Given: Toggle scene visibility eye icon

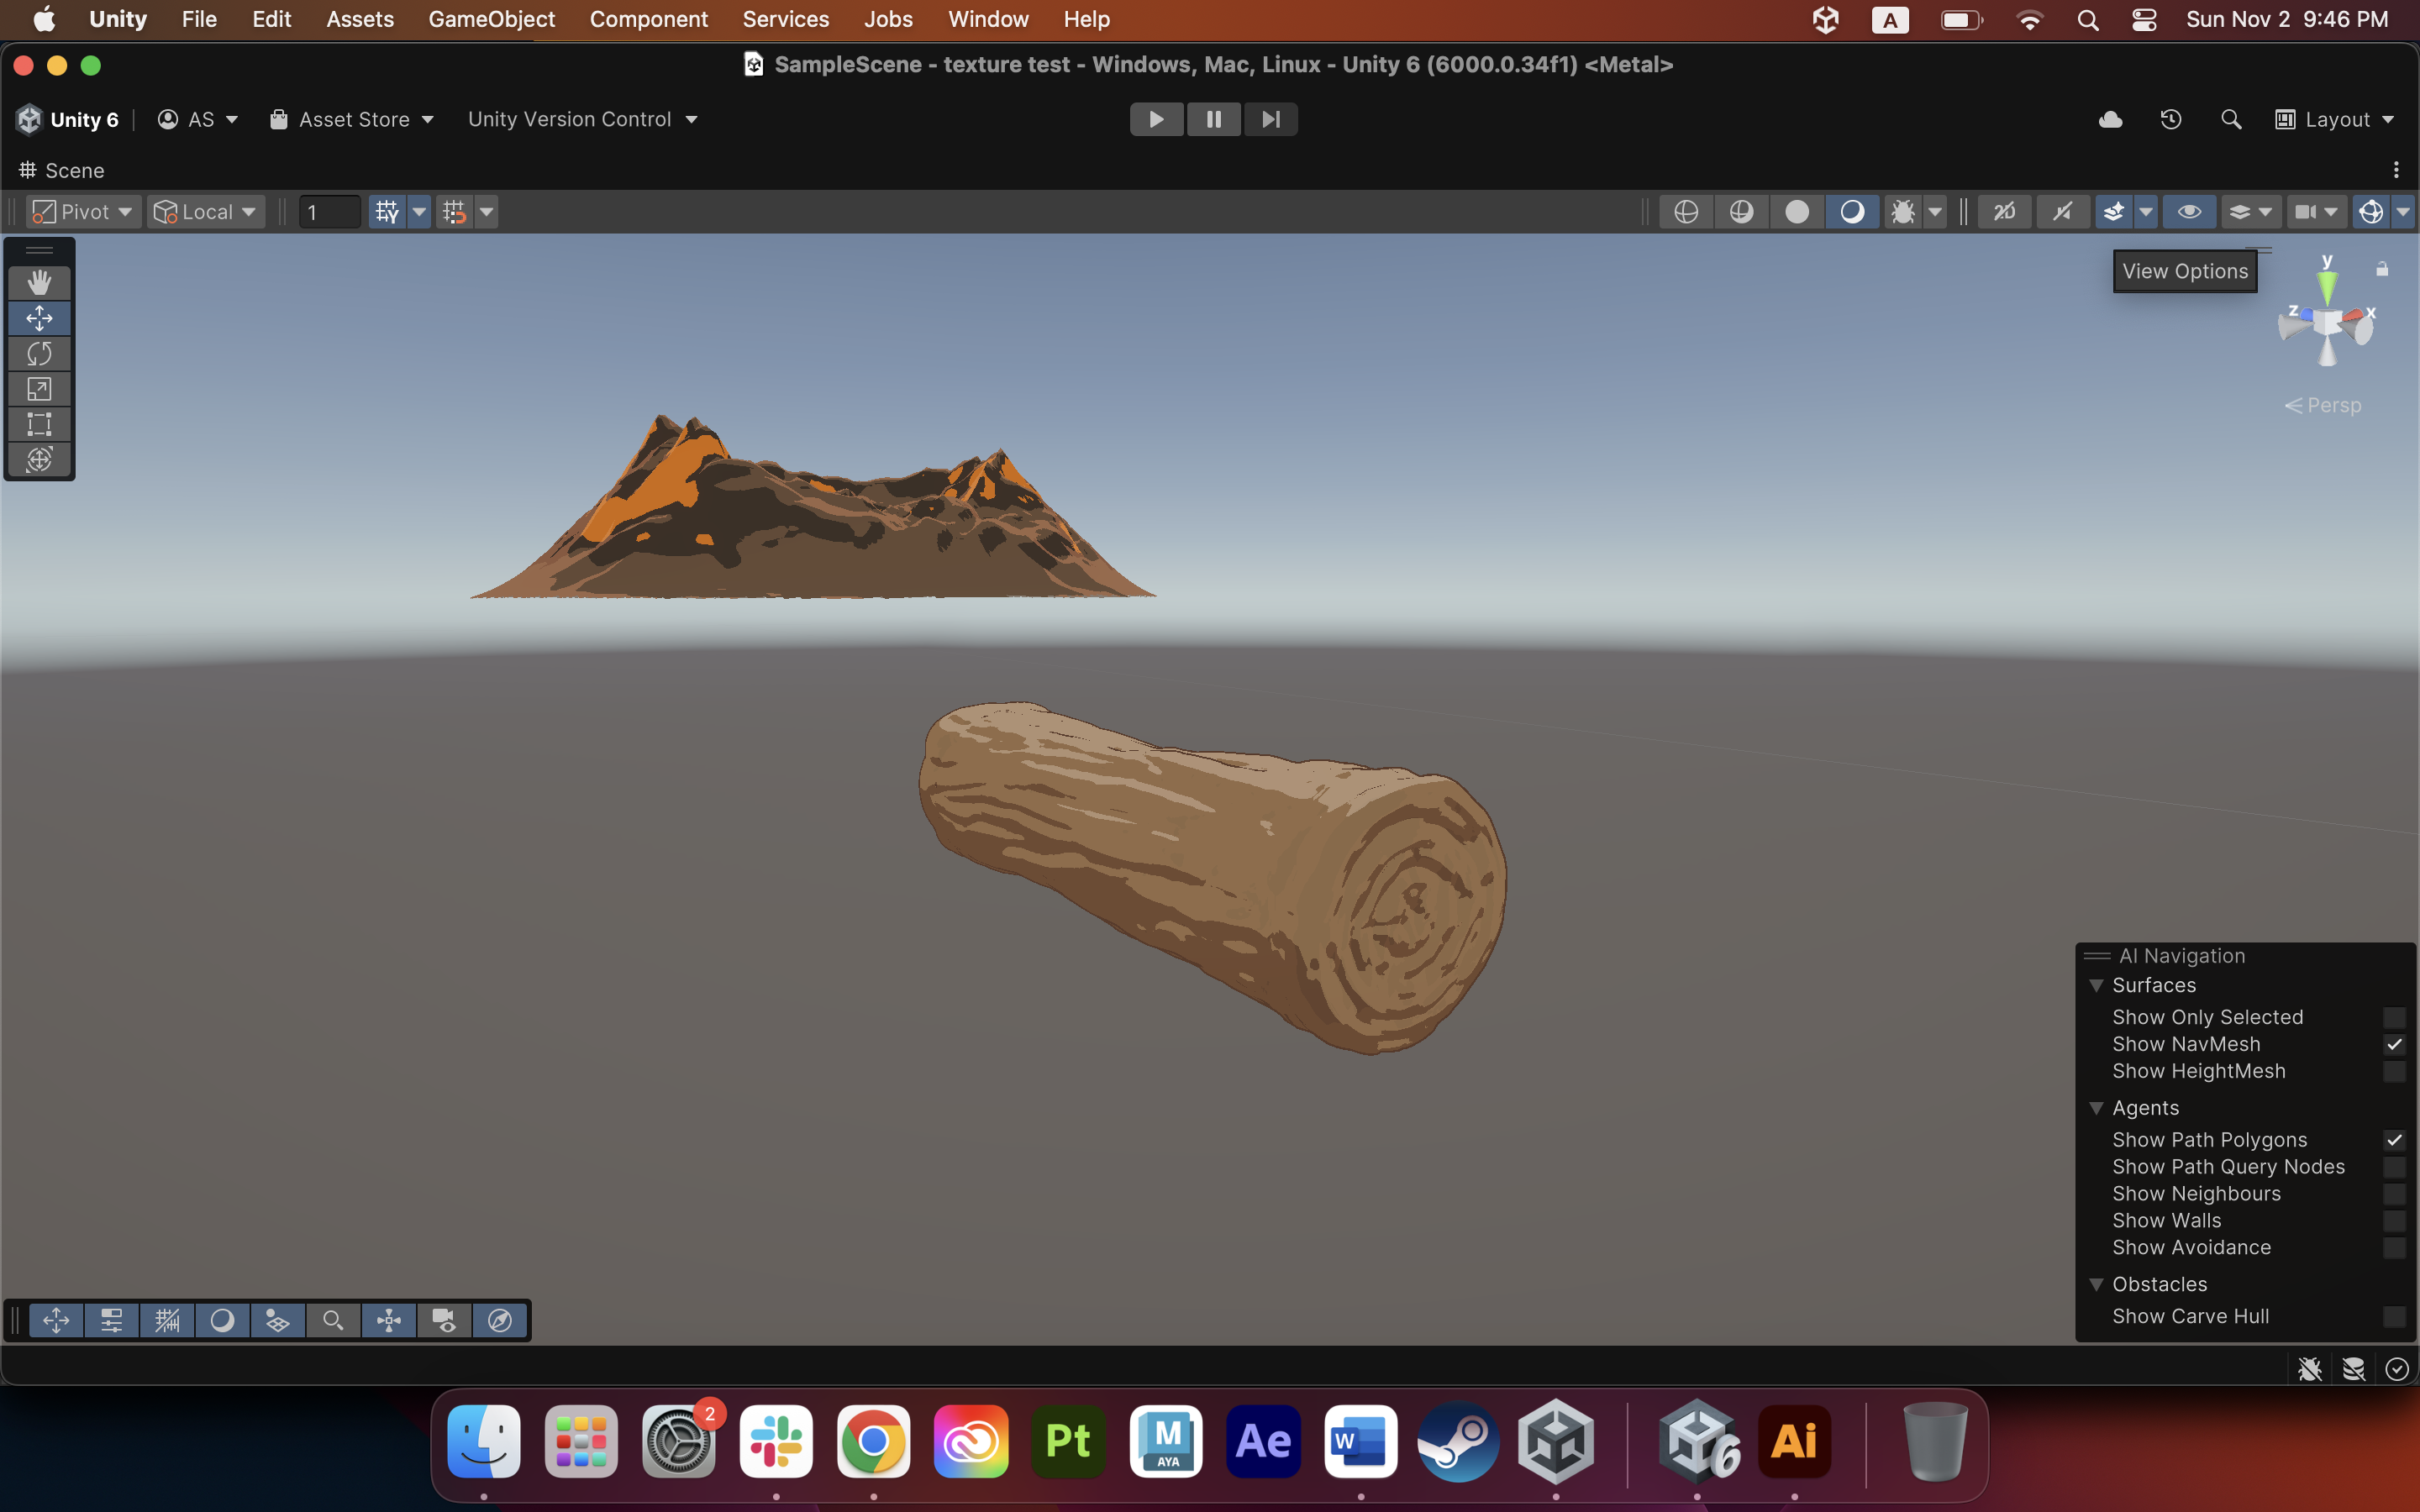Looking at the screenshot, I should pos(2188,212).
